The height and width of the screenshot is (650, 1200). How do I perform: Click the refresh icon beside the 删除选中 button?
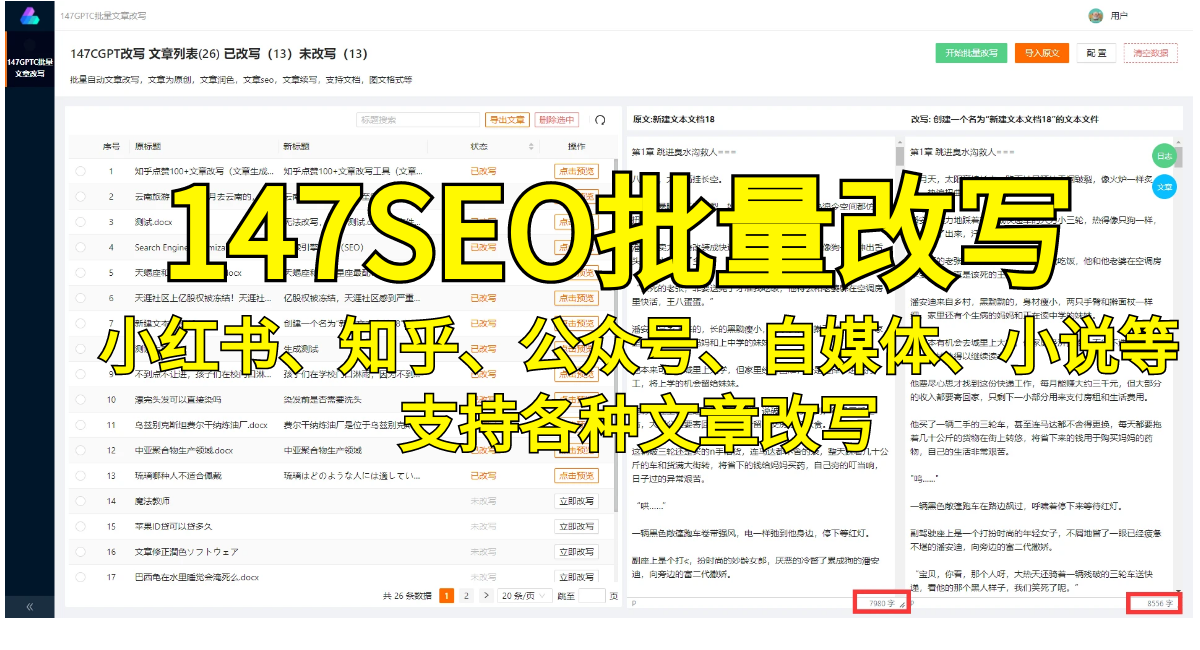pyautogui.click(x=598, y=118)
